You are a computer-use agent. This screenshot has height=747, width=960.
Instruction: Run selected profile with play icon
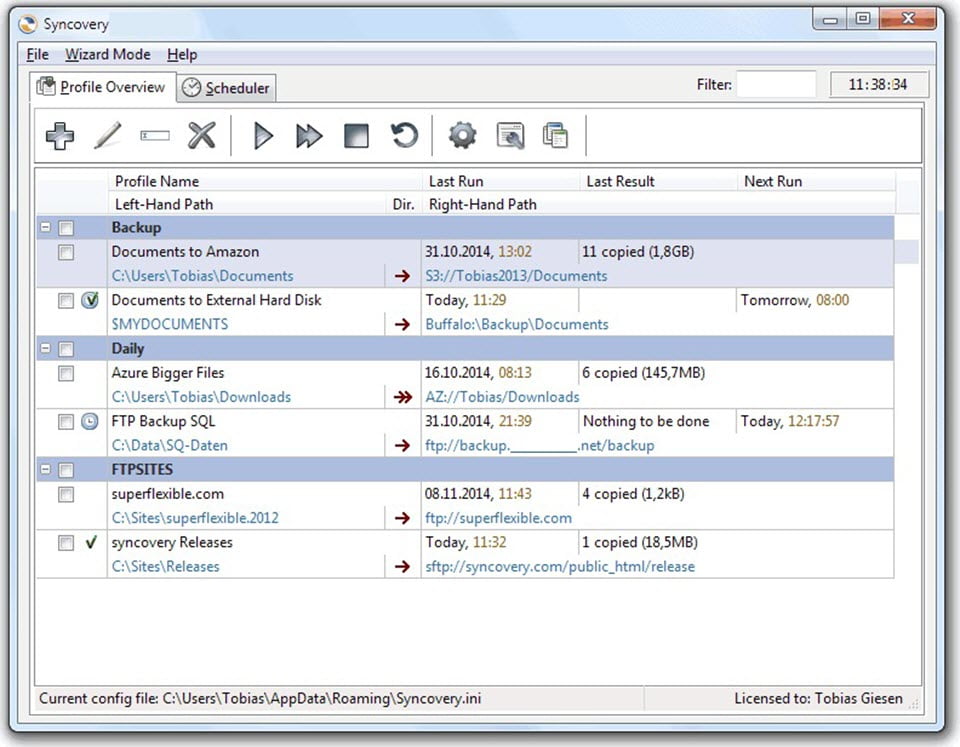pos(263,135)
